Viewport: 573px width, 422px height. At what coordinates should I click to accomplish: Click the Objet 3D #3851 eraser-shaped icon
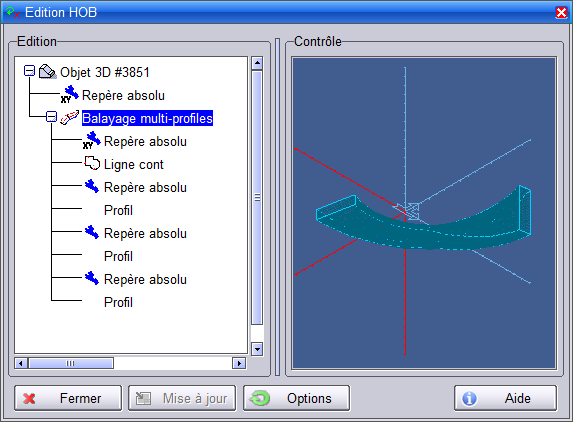[48, 71]
